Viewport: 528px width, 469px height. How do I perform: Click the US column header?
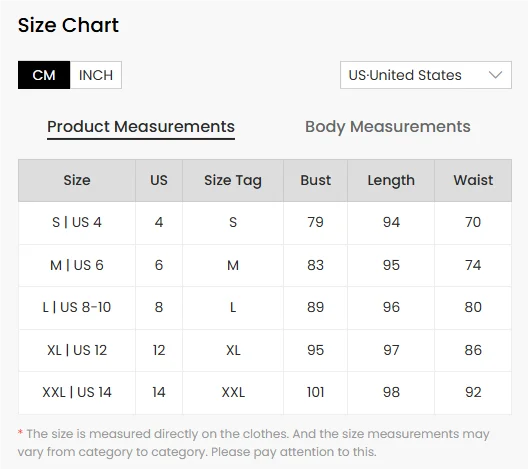[x=159, y=180]
